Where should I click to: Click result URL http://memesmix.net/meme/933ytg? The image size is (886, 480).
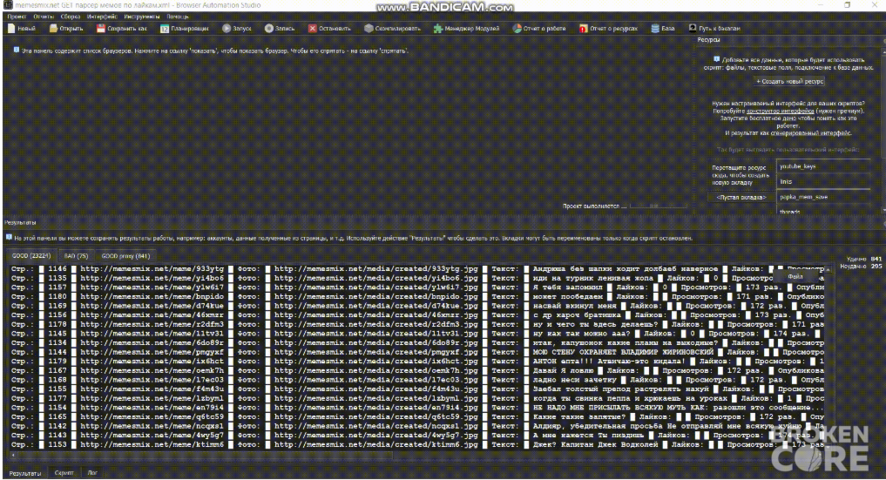152,269
